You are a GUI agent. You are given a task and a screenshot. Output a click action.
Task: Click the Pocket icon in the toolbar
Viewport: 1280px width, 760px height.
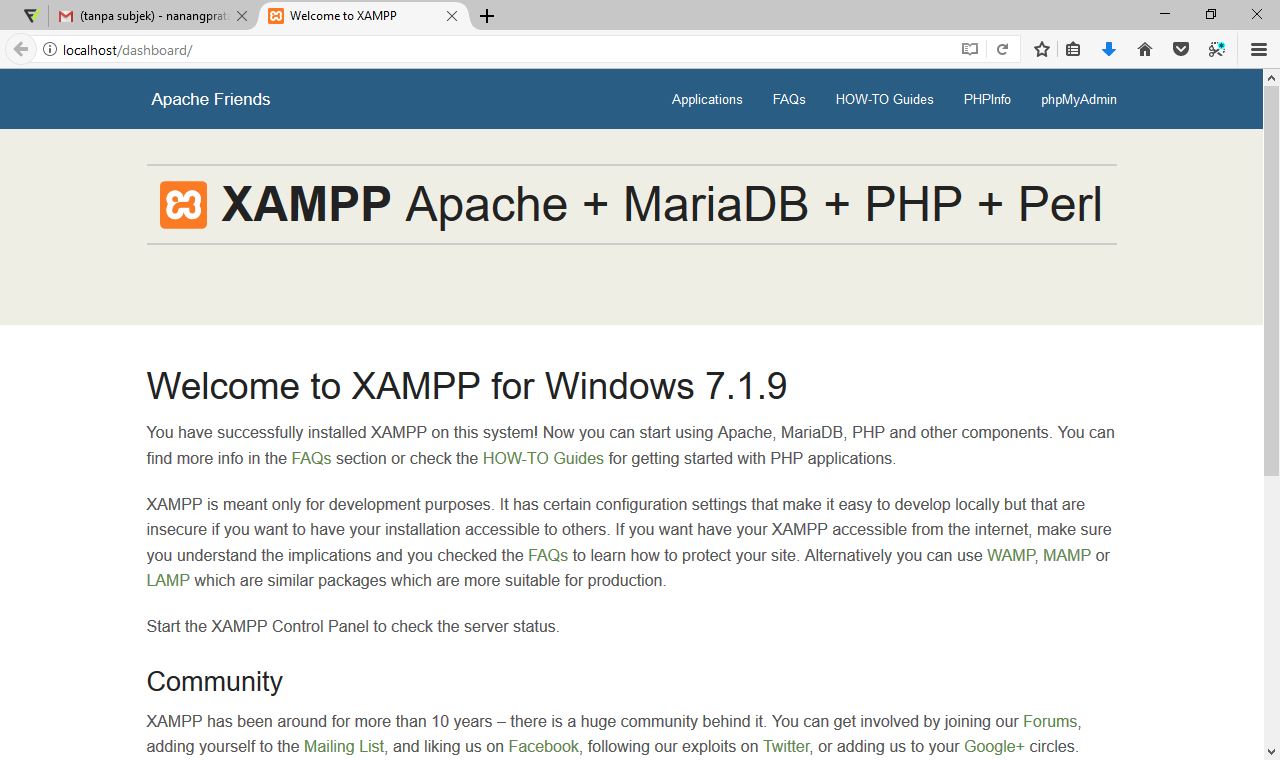pos(1181,48)
